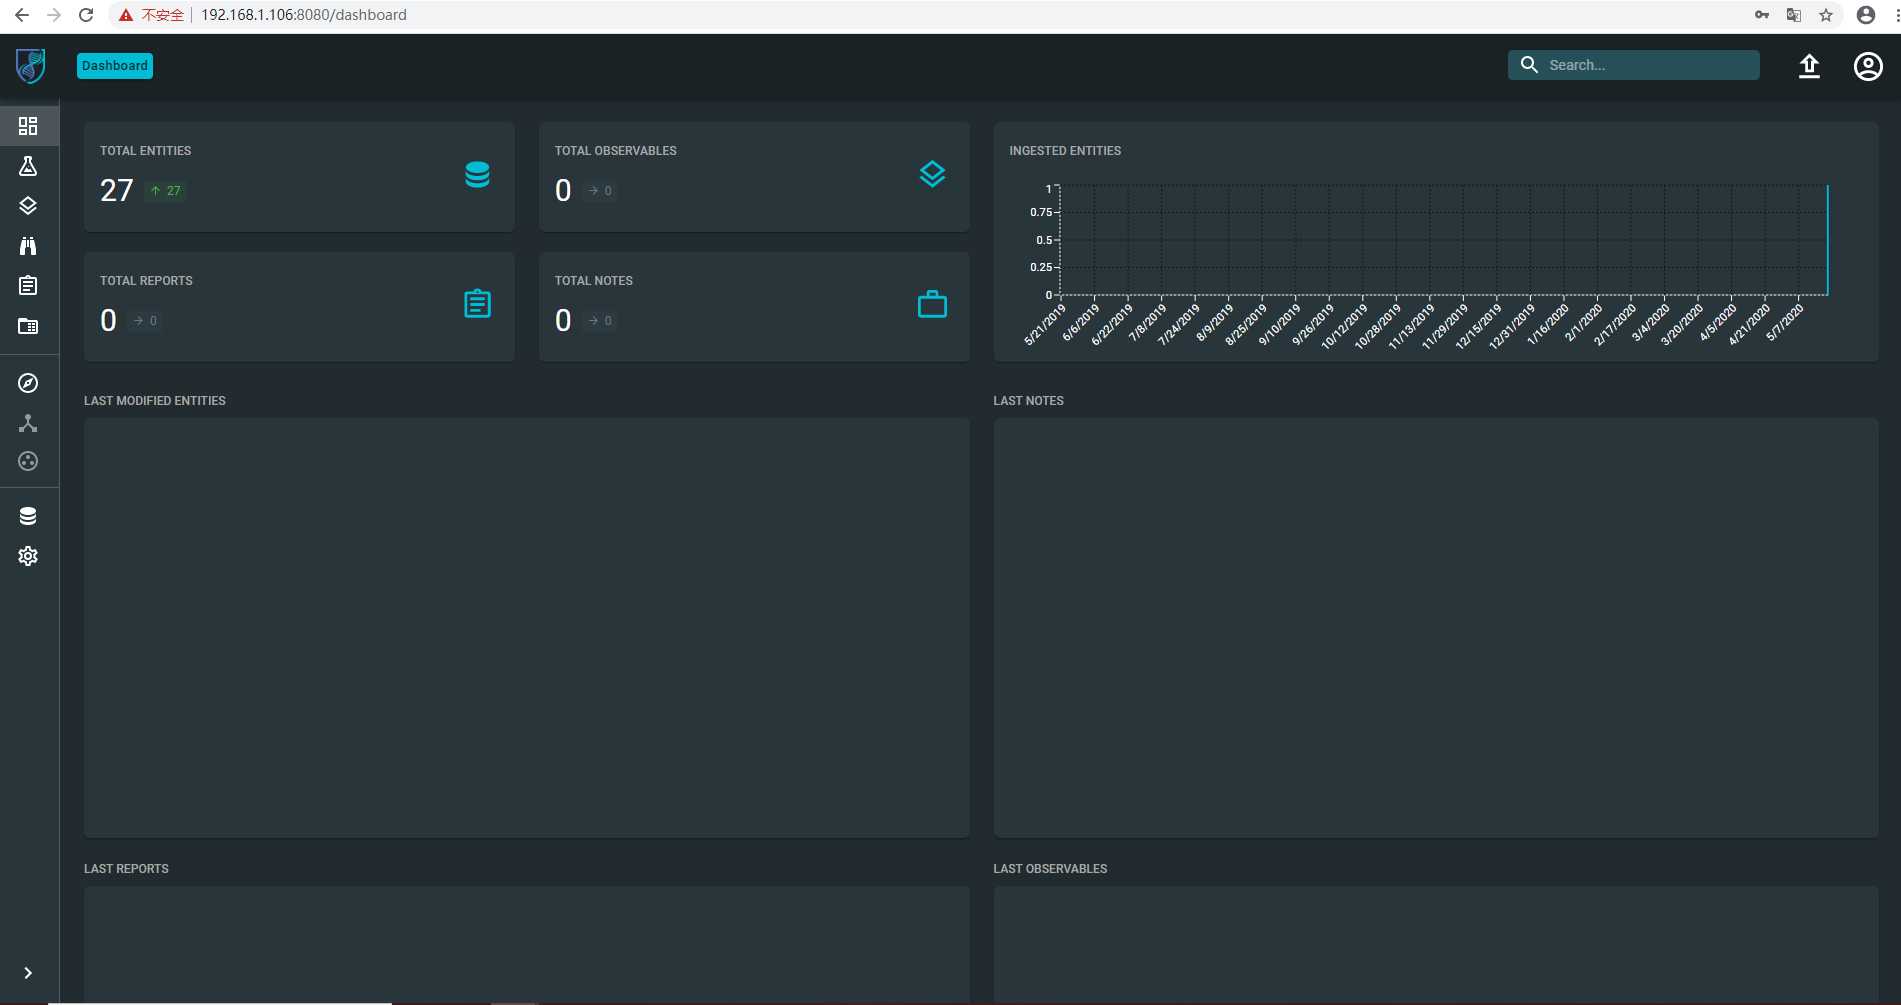This screenshot has width=1901, height=1005.
Task: Click the Last Notes heading
Action: coord(1028,401)
